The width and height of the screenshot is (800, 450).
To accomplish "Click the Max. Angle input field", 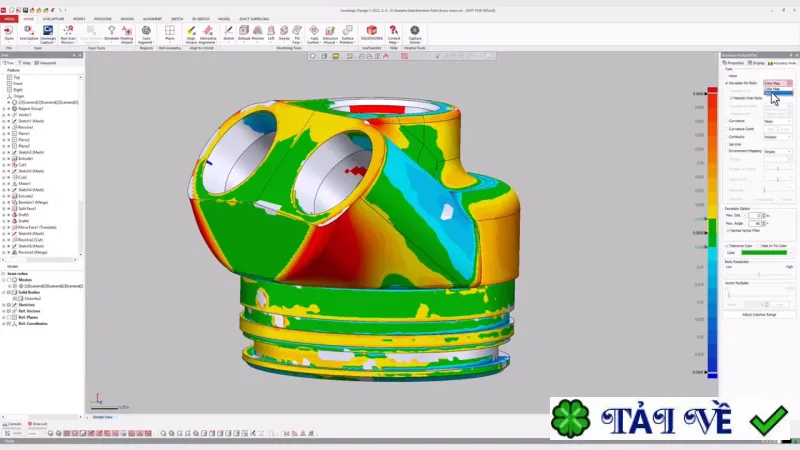I will coord(755,223).
